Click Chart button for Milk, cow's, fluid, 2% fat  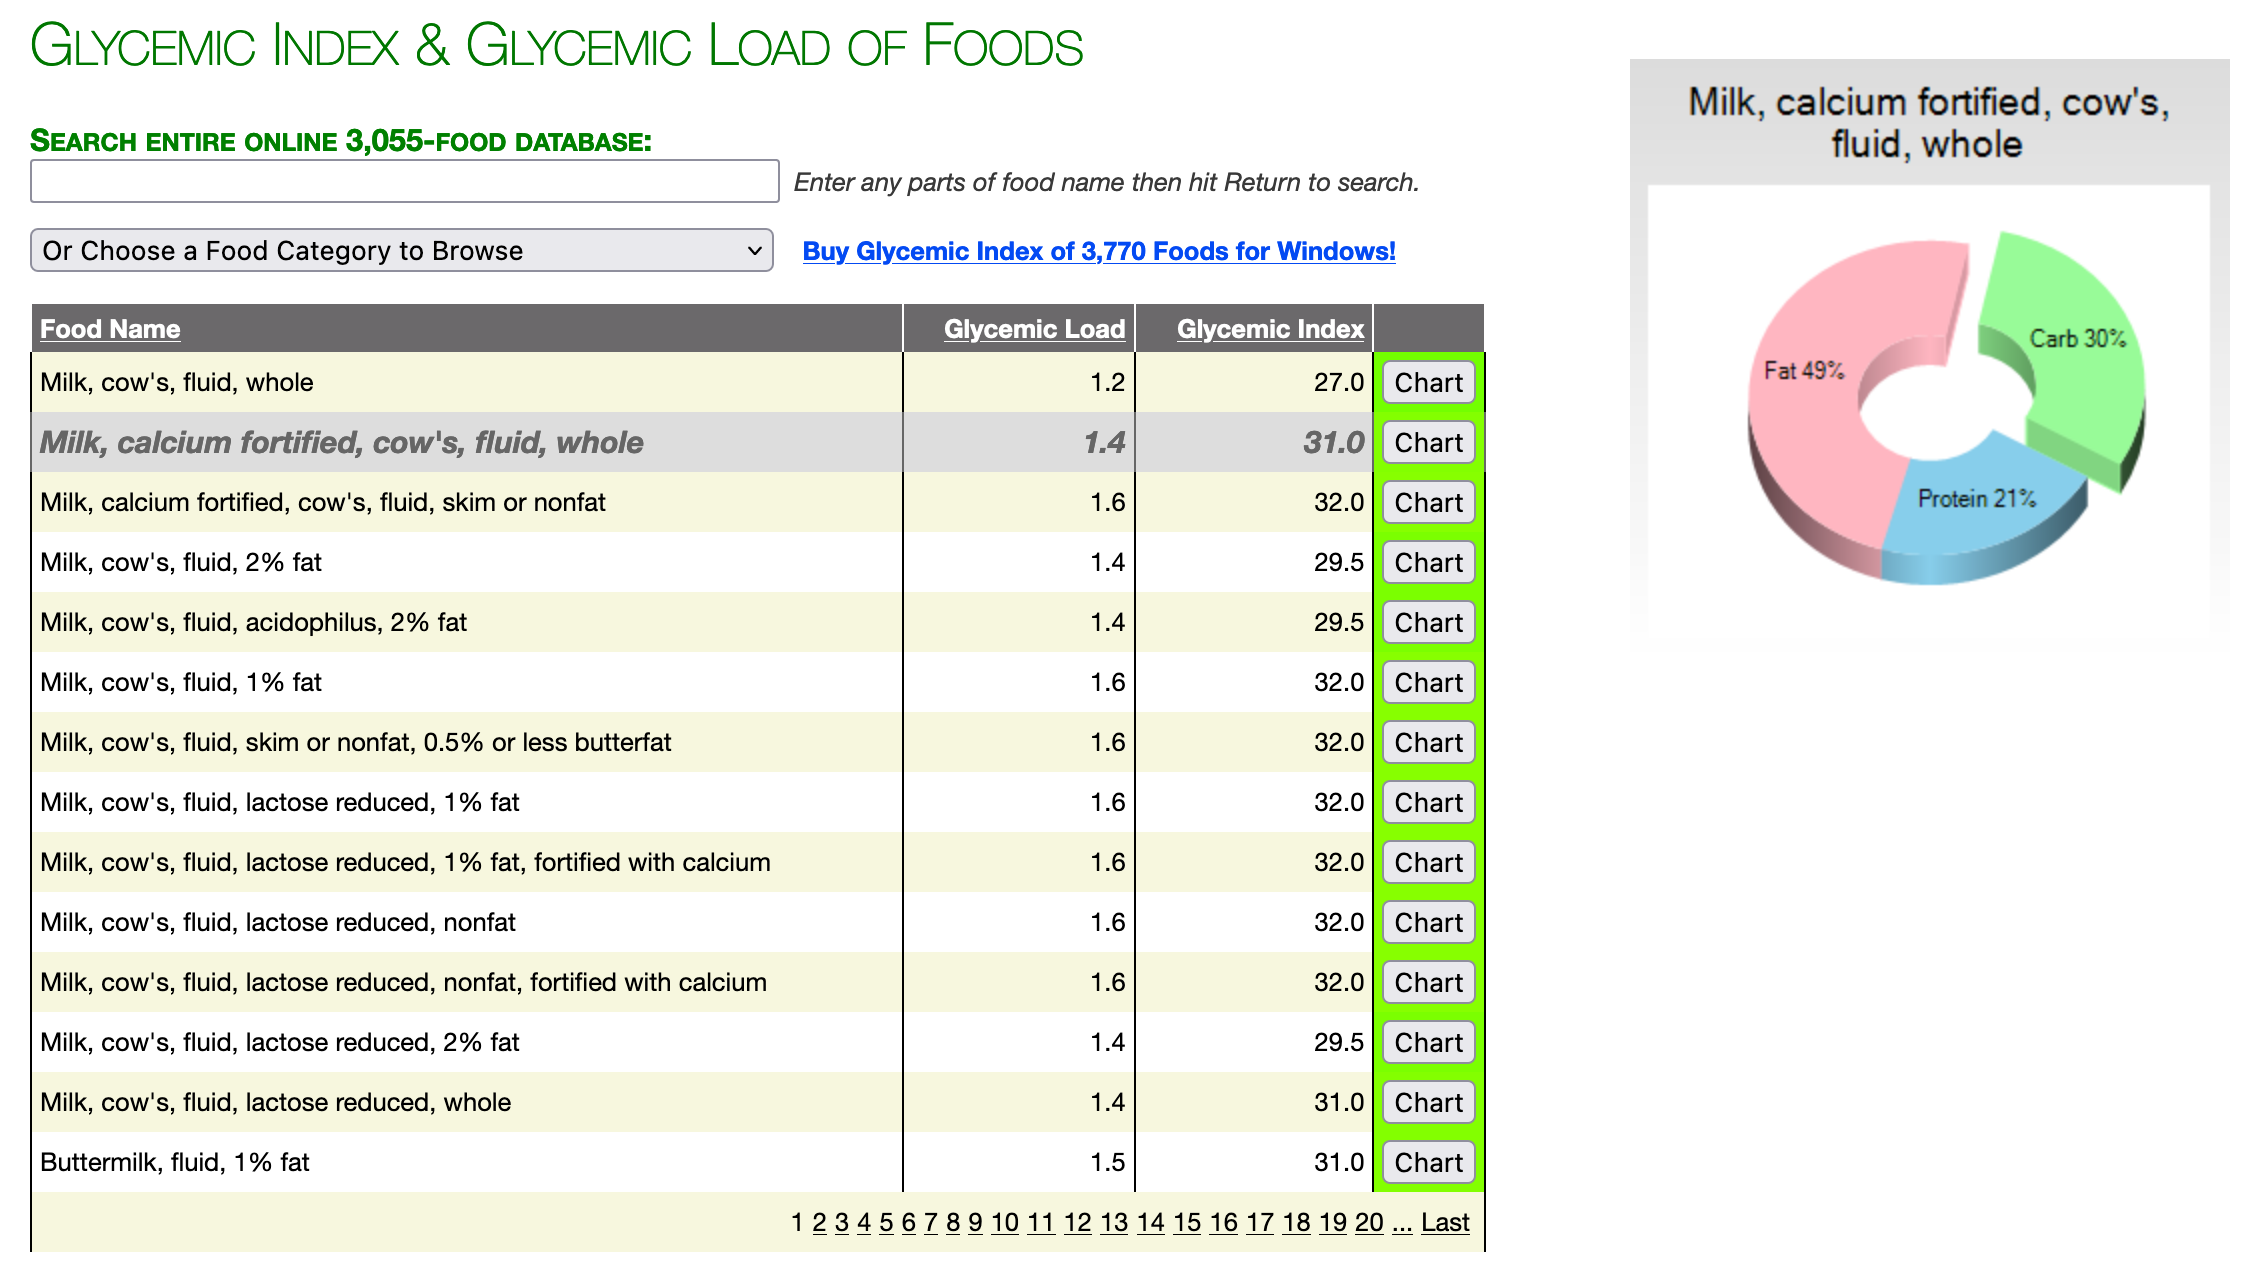coord(1428,562)
